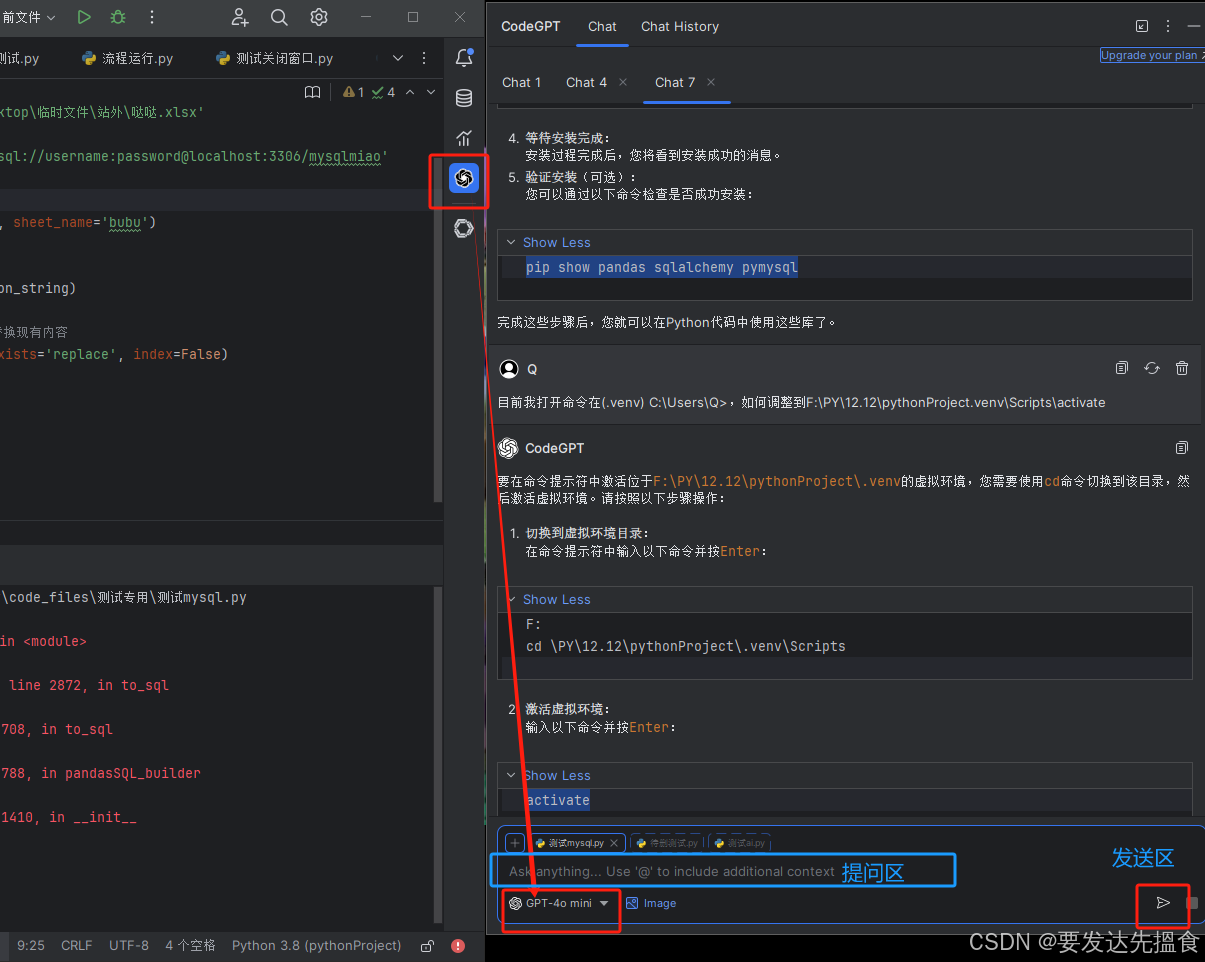Image resolution: width=1205 pixels, height=962 pixels.
Task: Open the GPT-4o mini model dropdown
Action: pyautogui.click(x=559, y=903)
